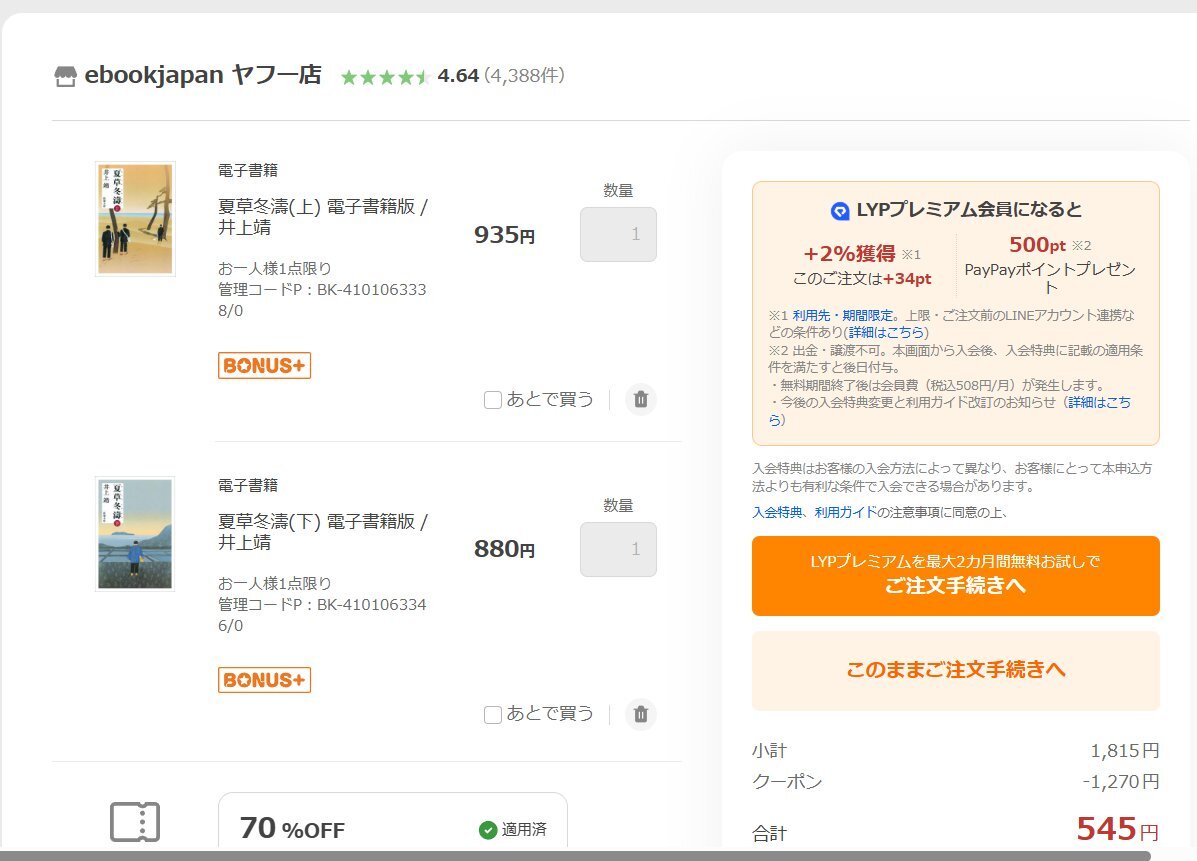Delete 夏草冬濤(上) with trash icon

[x=641, y=399]
